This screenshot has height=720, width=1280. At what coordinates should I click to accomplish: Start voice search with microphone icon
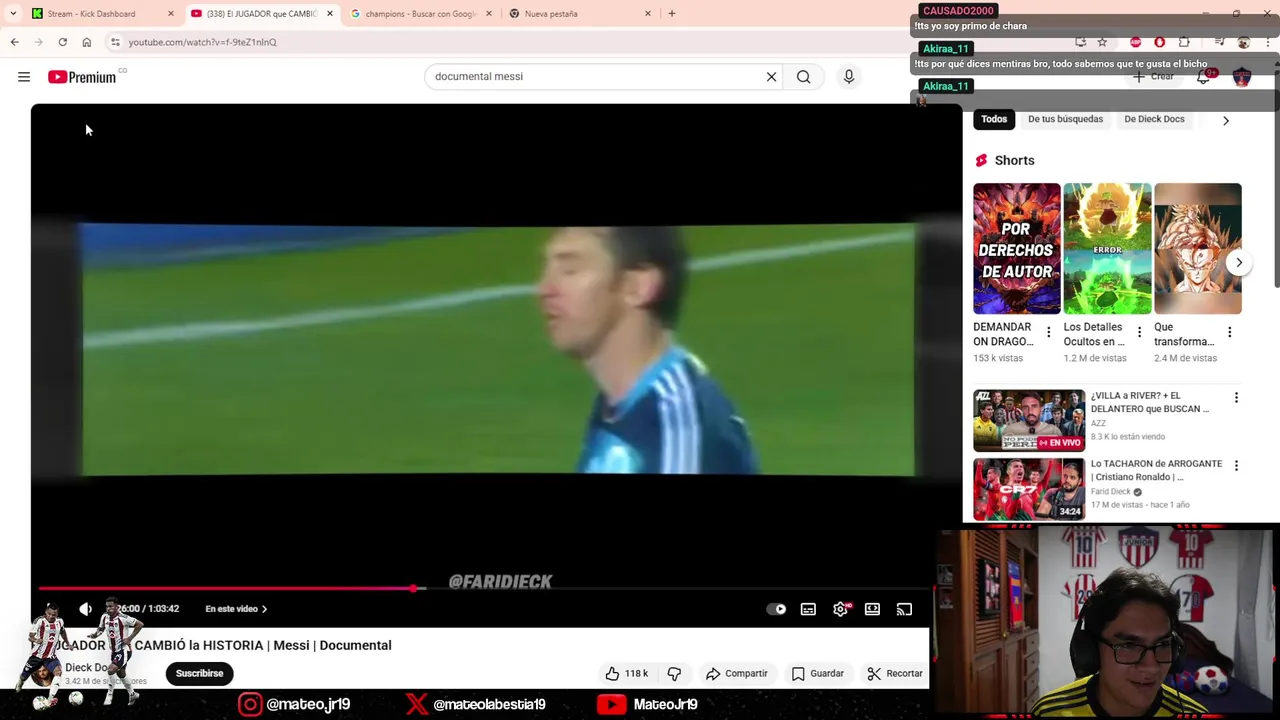[849, 77]
